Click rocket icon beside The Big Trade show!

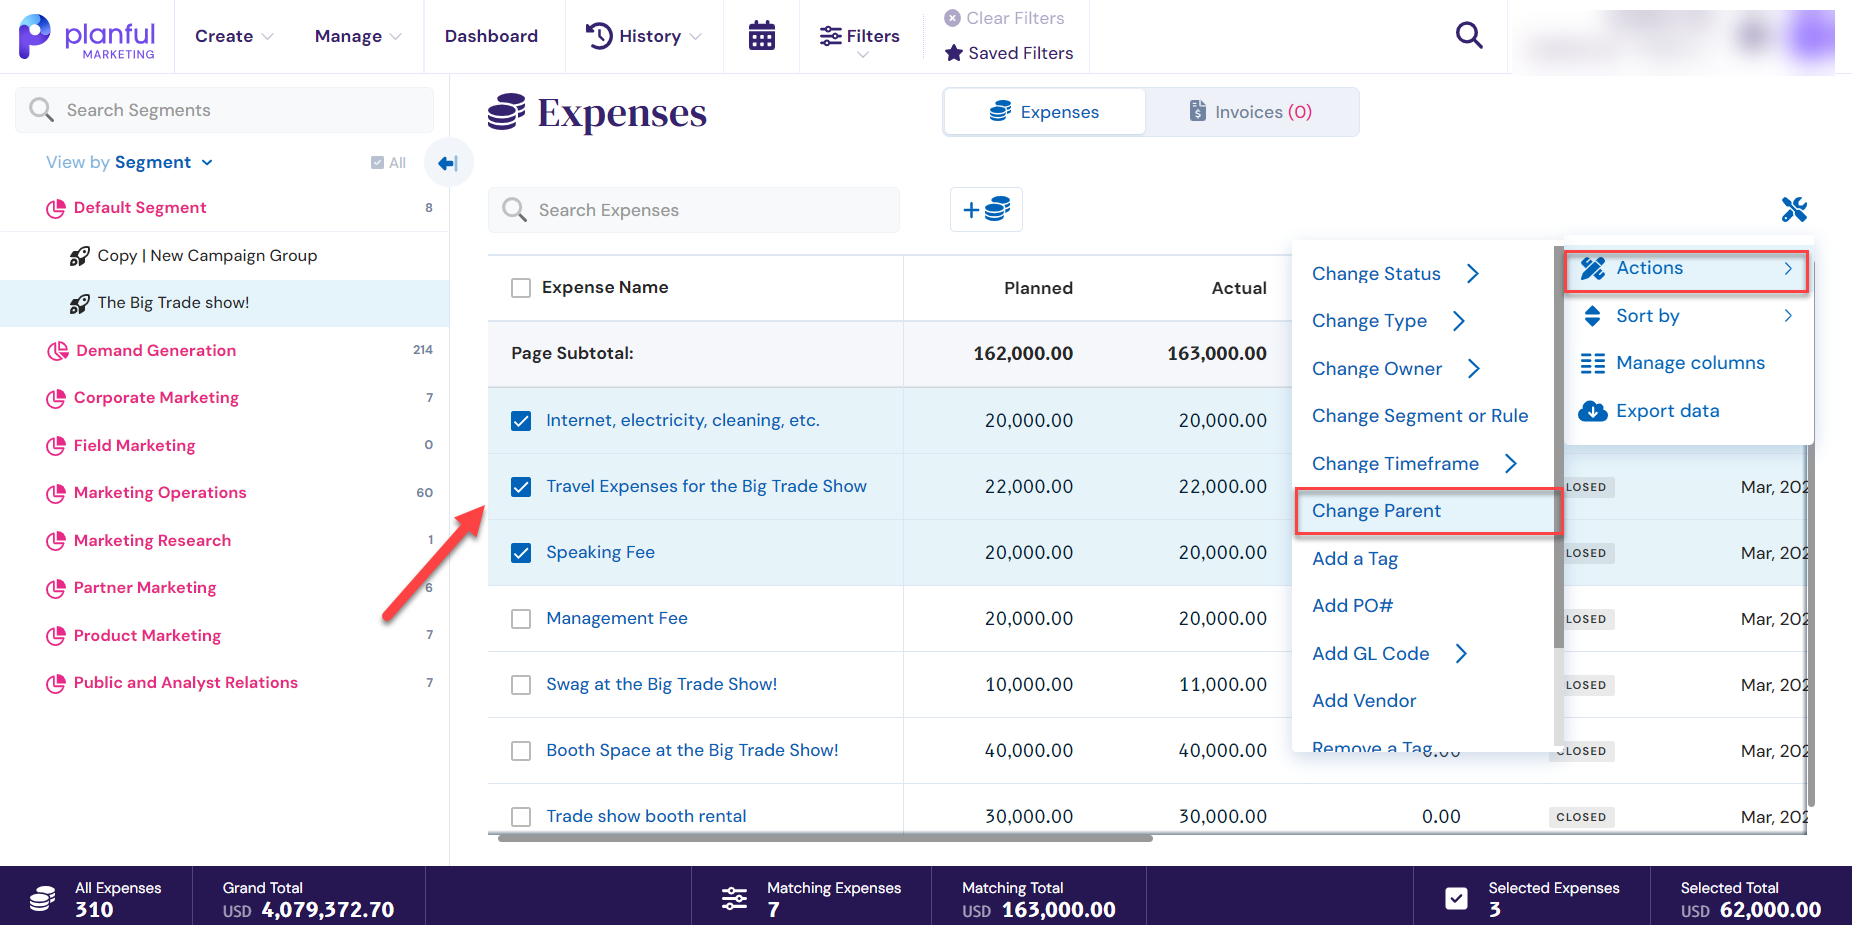point(80,303)
